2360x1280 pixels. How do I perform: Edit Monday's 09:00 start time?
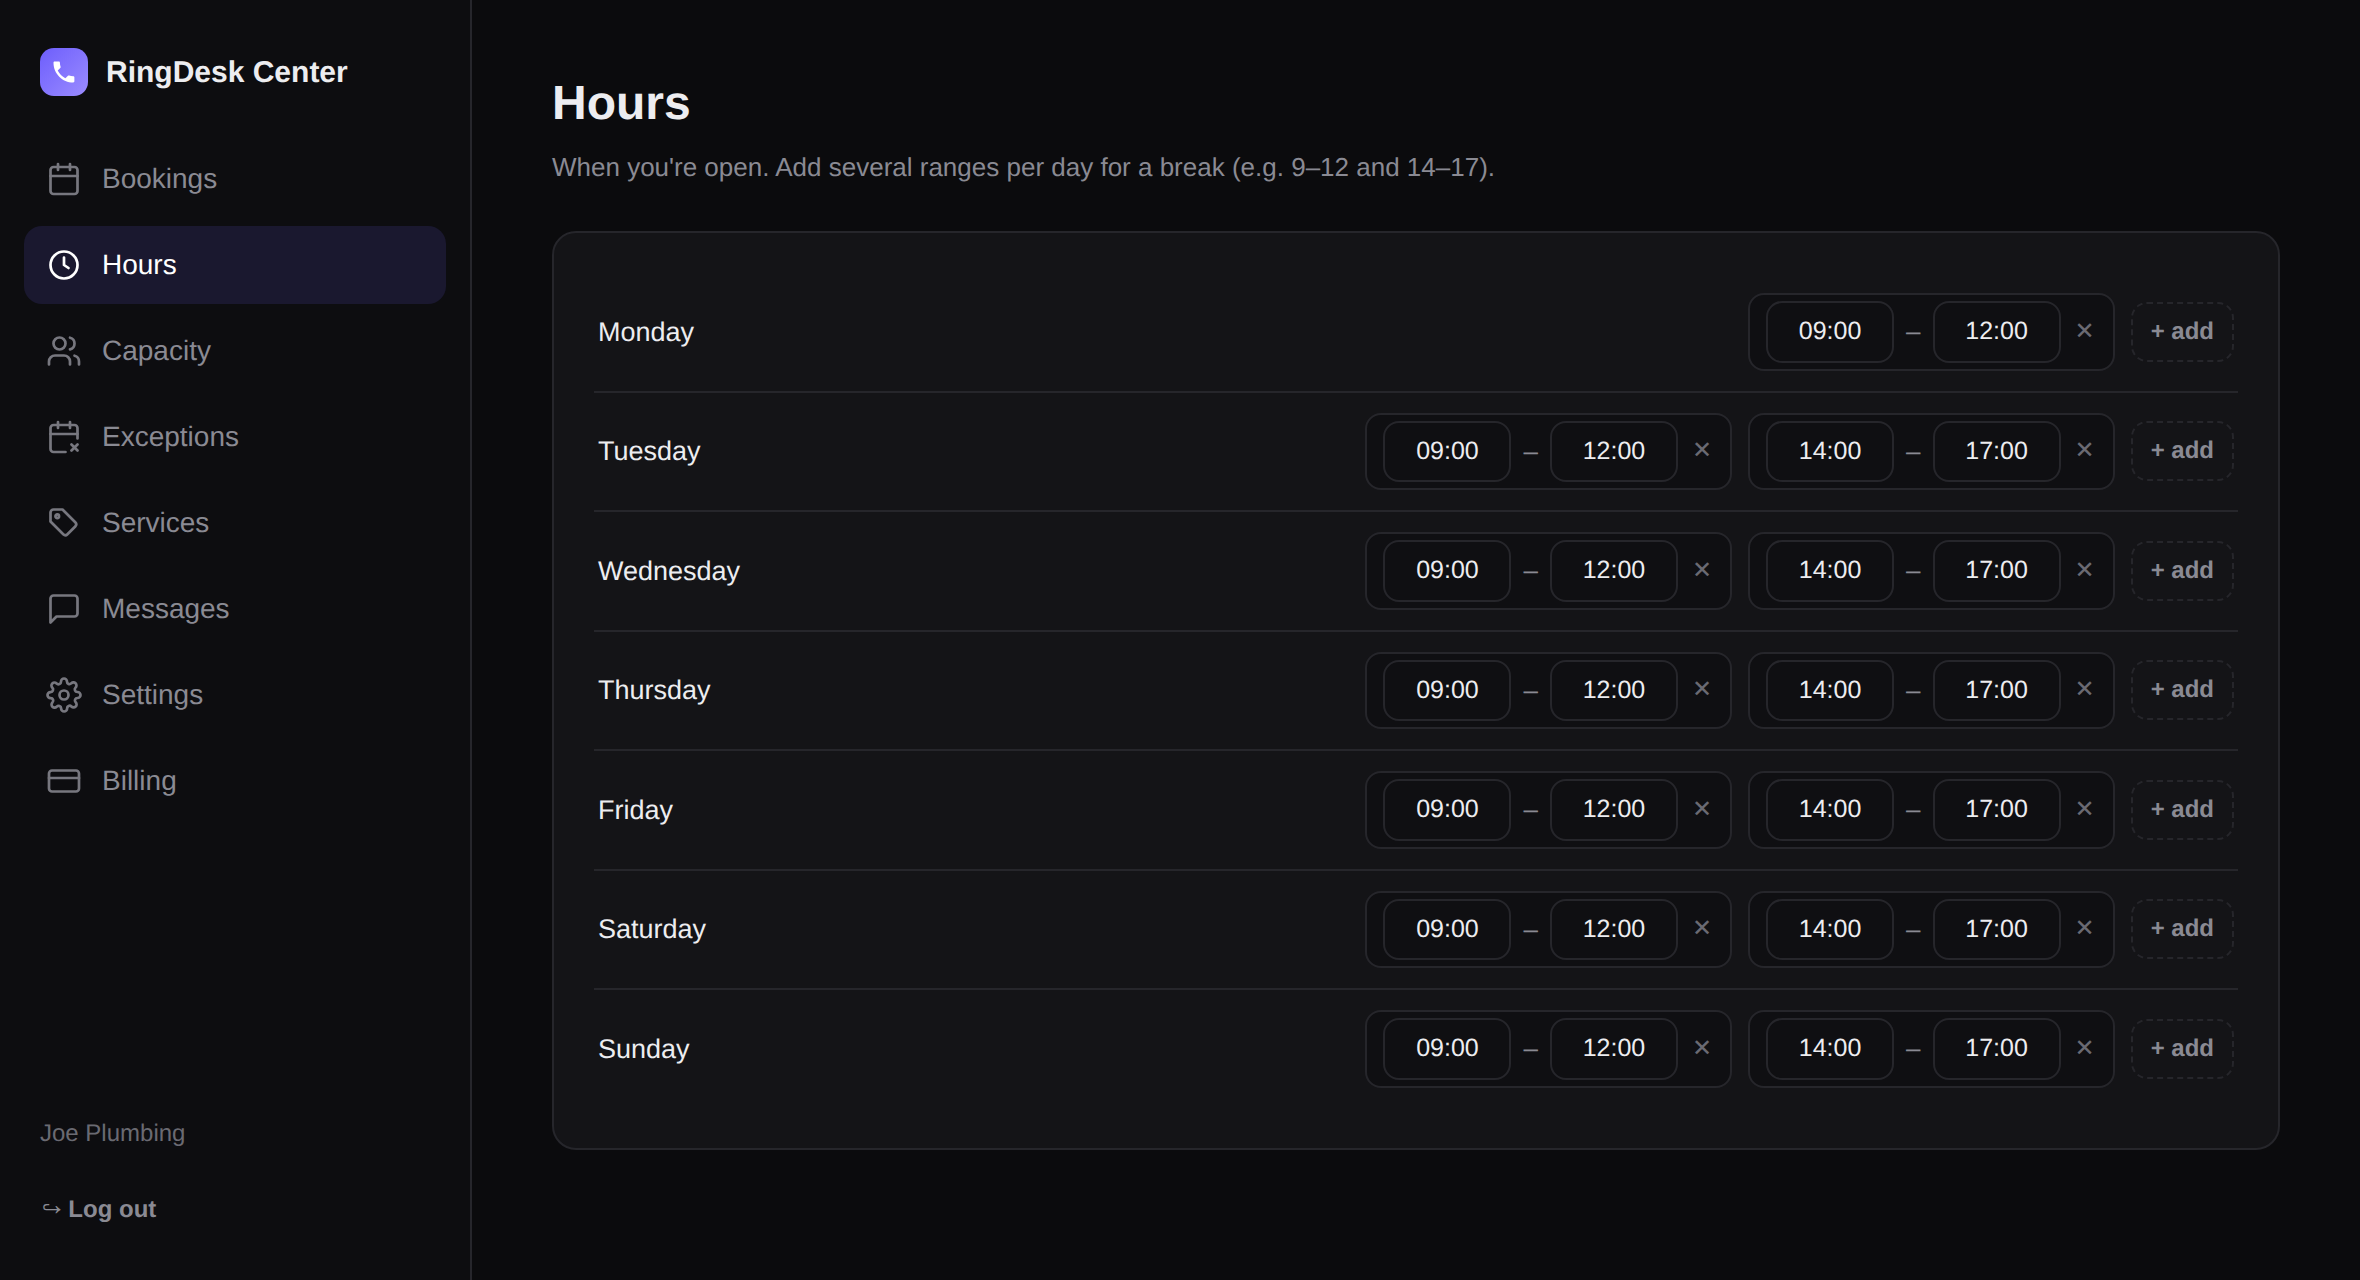(1830, 331)
